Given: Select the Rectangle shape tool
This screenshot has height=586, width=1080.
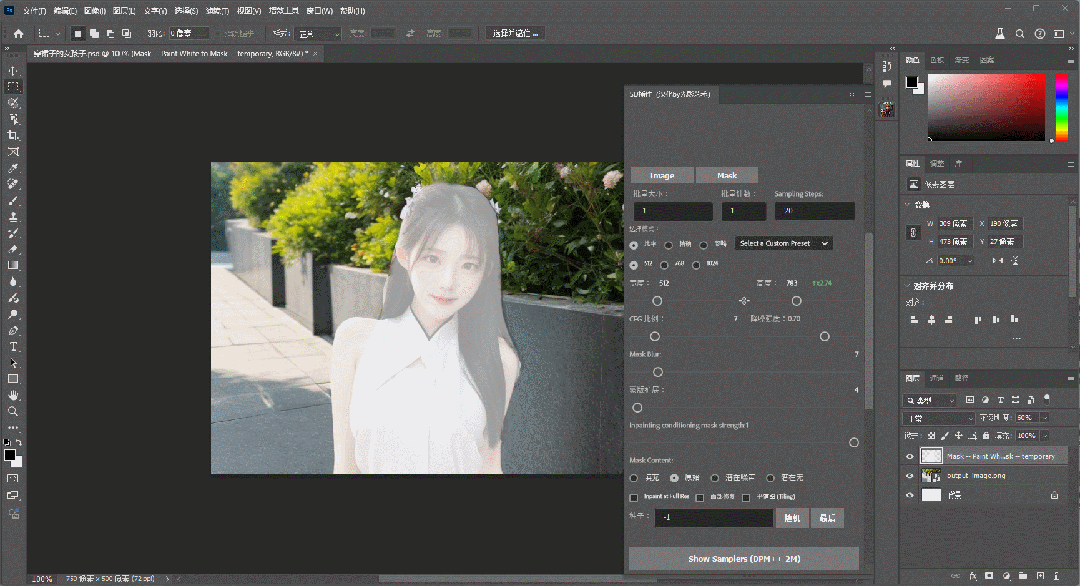Looking at the screenshot, I should (13, 379).
